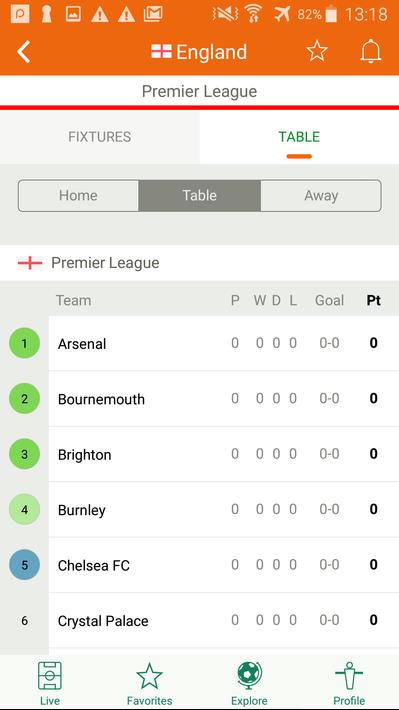
Task: Switch to the Away standings segment
Action: [321, 196]
